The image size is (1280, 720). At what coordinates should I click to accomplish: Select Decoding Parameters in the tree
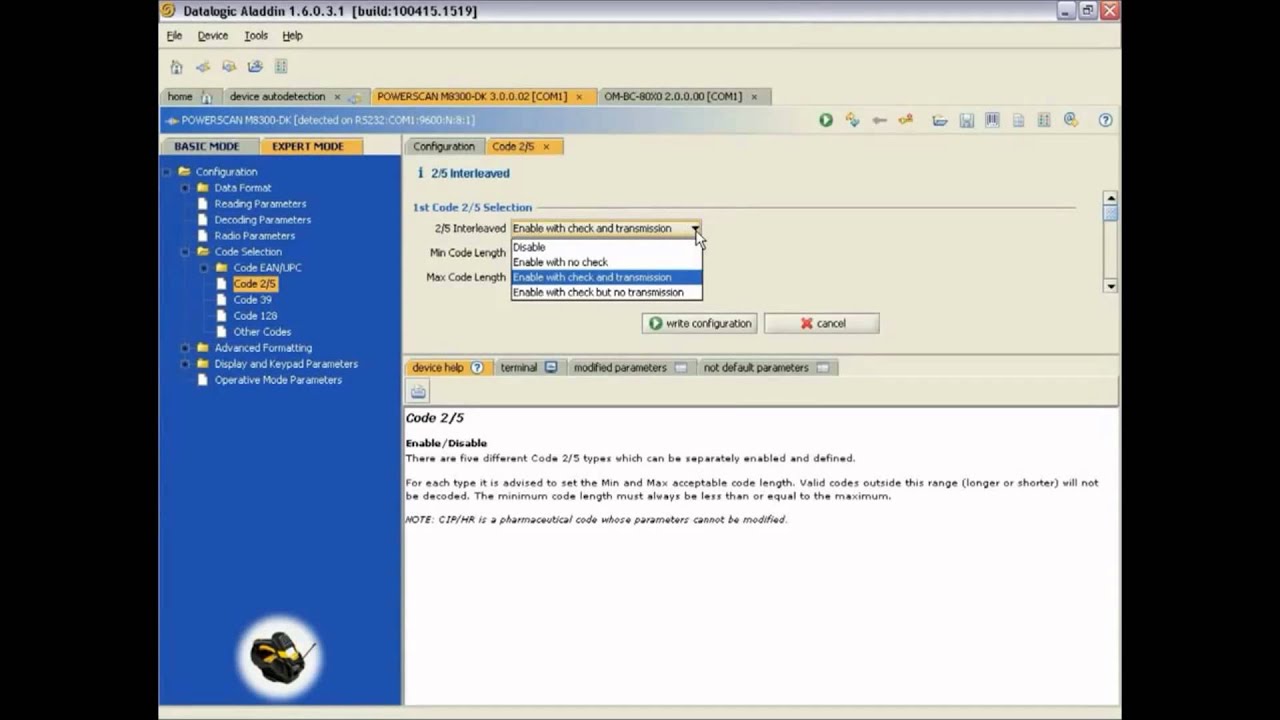pyautogui.click(x=262, y=220)
